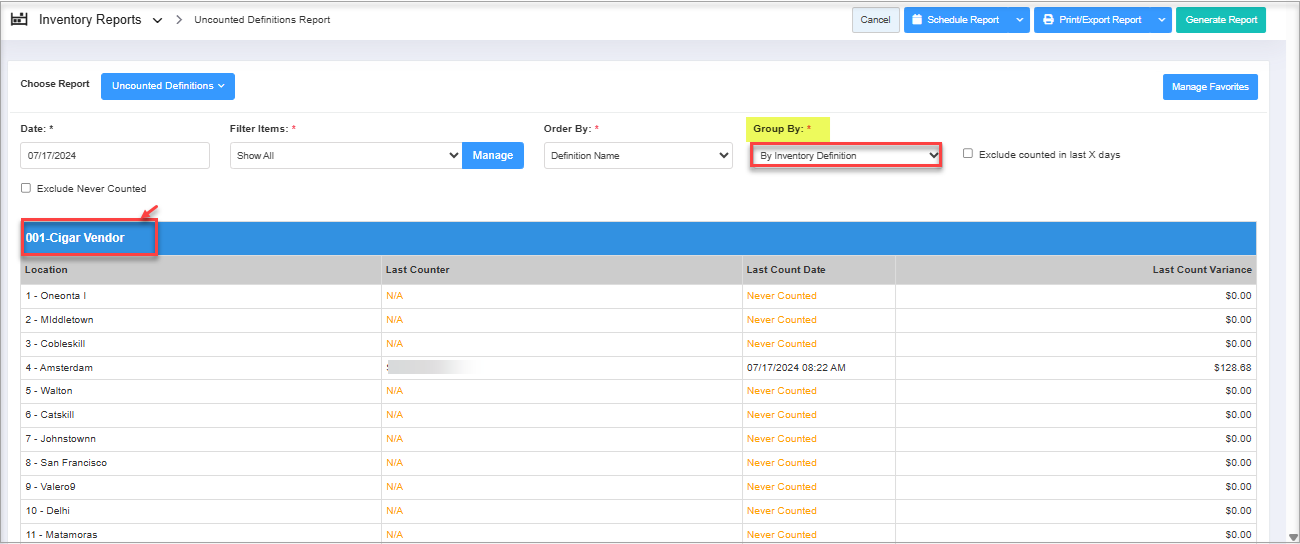
Task: Click the Cancel button
Action: click(x=875, y=20)
